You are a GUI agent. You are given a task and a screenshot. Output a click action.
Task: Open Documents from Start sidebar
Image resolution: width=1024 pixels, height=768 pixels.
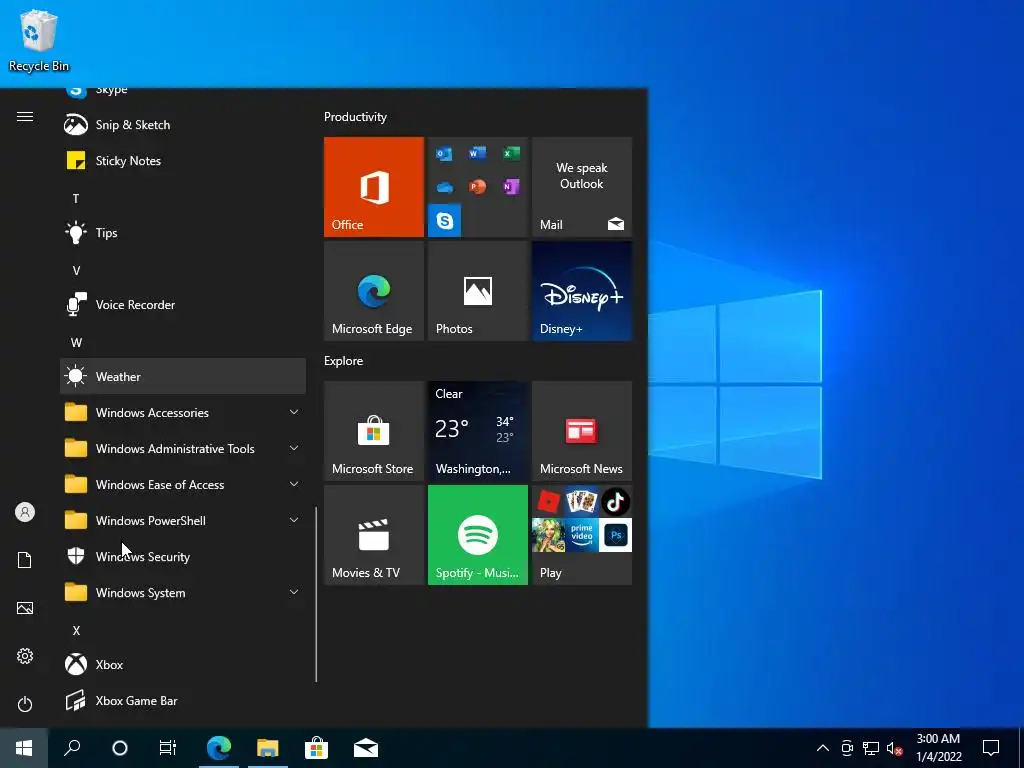[x=25, y=560]
